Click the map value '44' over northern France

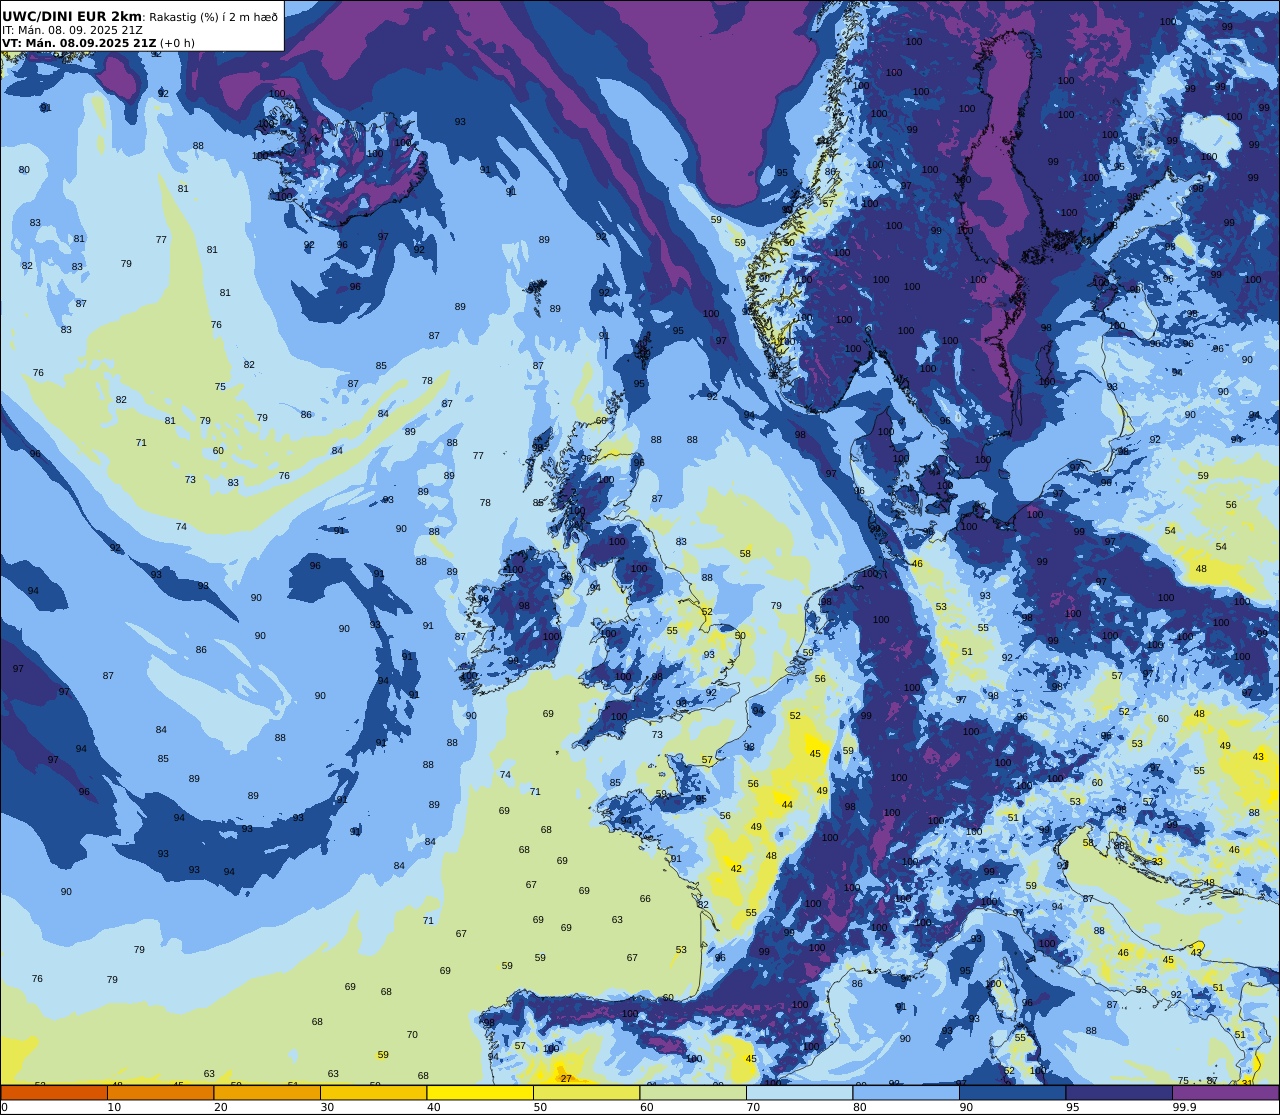[x=787, y=804]
